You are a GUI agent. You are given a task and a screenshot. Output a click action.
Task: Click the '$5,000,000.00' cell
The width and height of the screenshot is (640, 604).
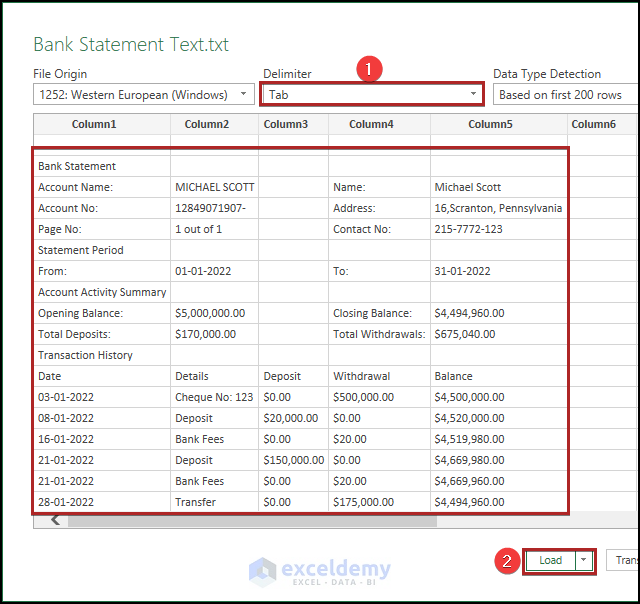coord(214,313)
